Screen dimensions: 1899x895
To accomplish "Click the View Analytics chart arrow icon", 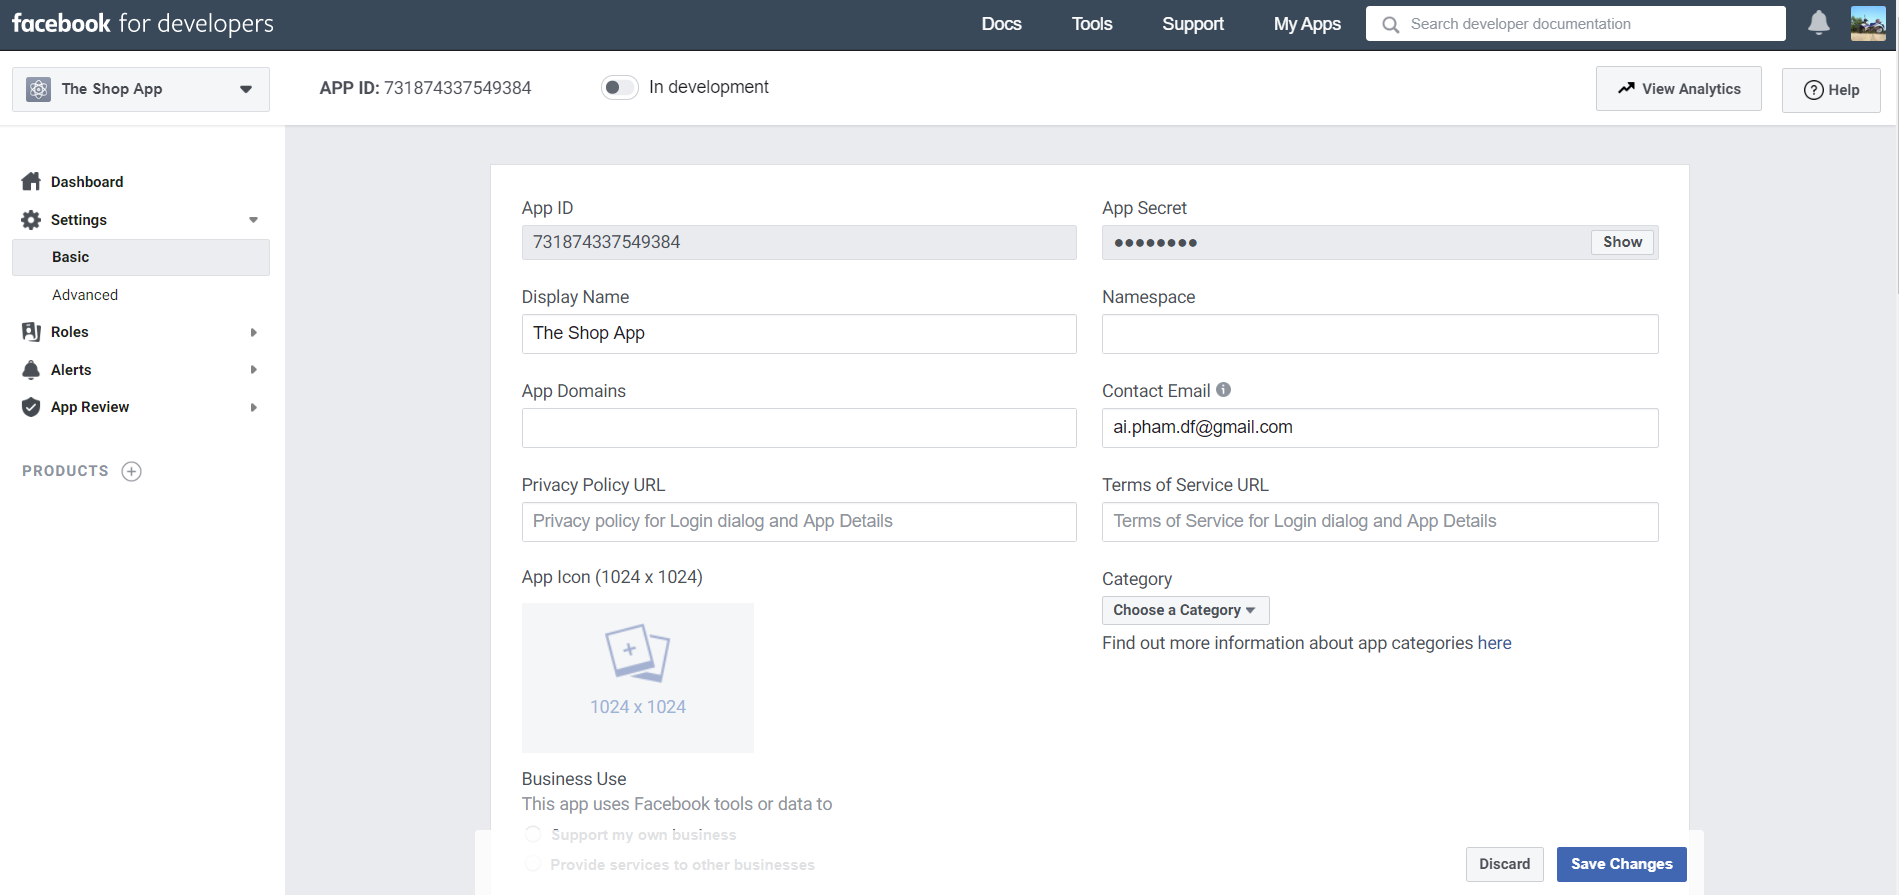I will [x=1627, y=88].
